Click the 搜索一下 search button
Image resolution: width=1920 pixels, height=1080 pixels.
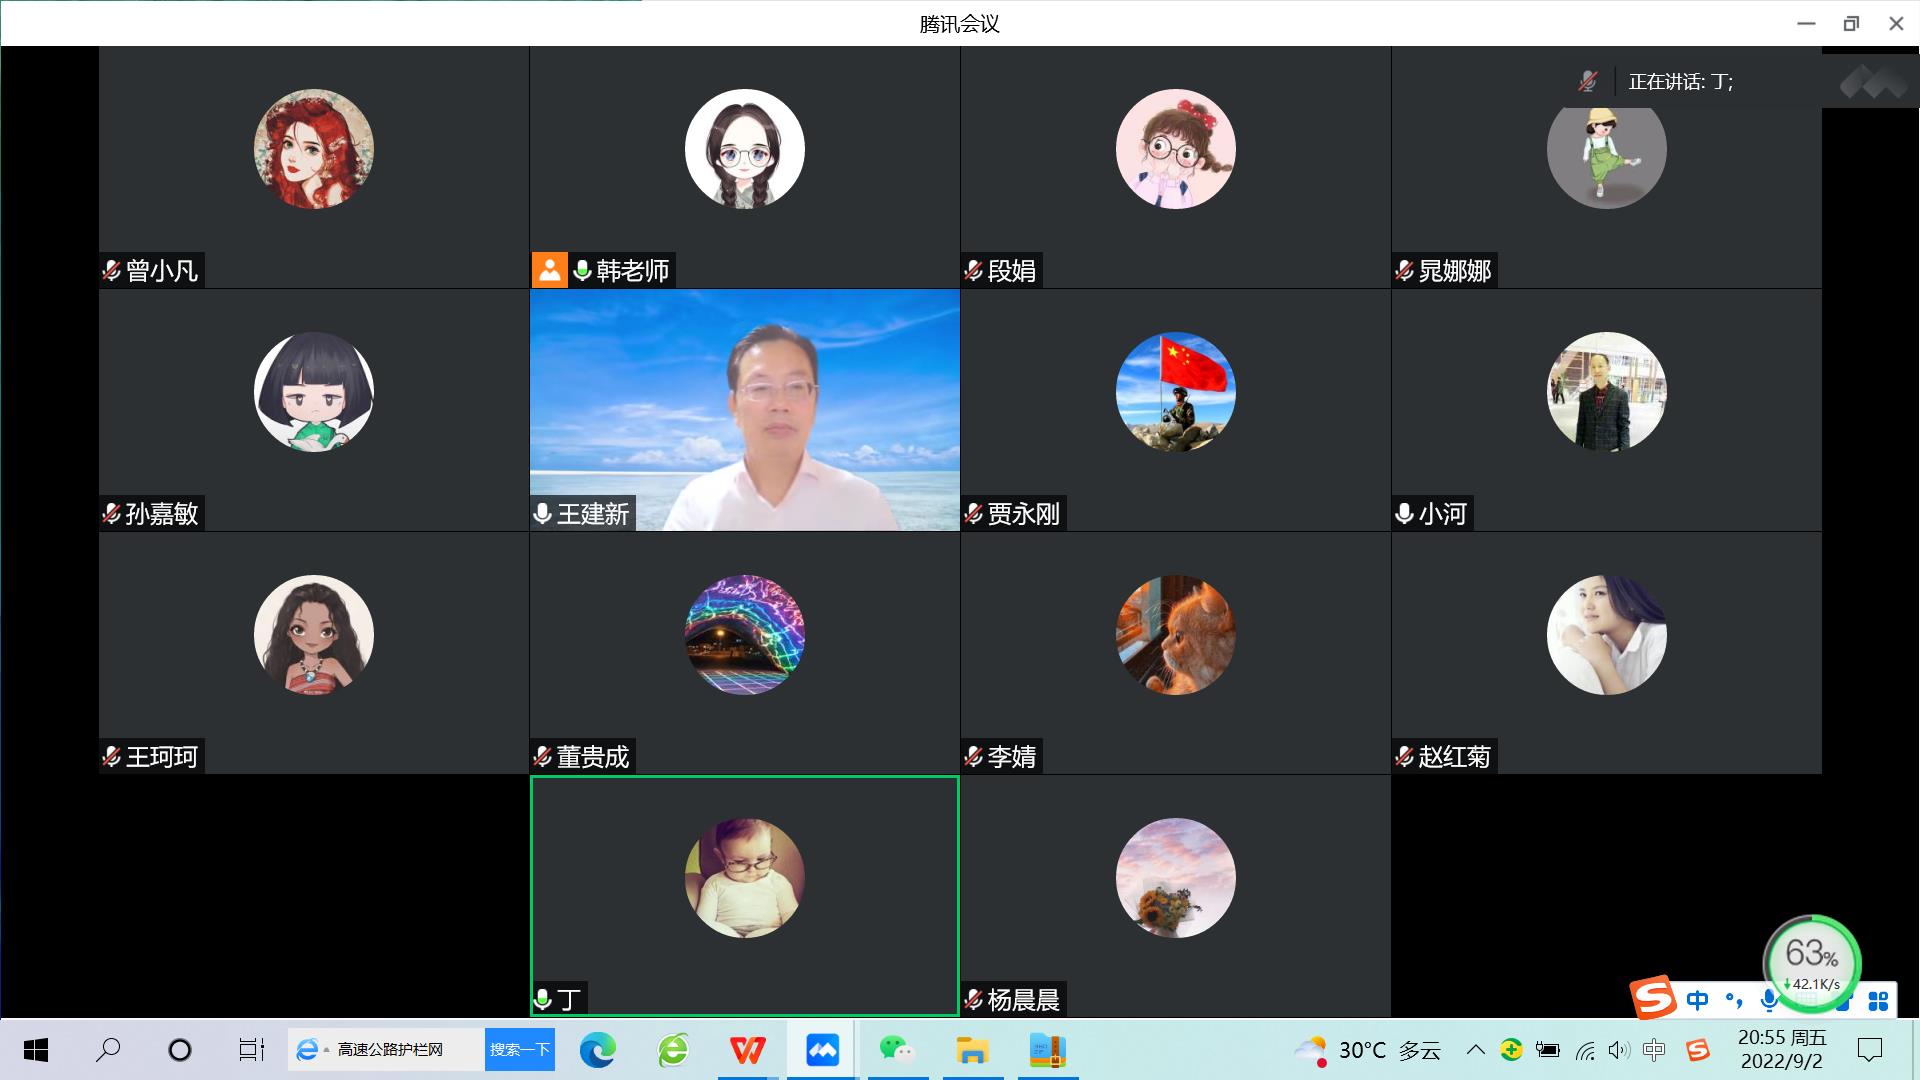[520, 1050]
